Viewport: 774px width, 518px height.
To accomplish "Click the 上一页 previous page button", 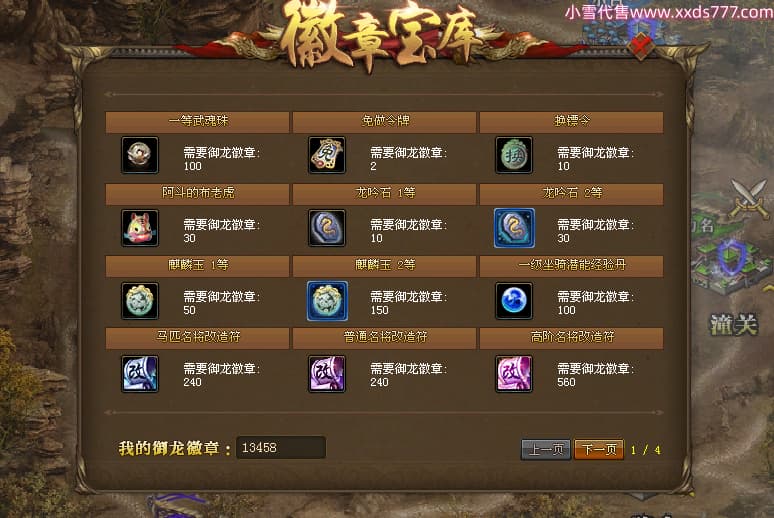I will pos(546,449).
